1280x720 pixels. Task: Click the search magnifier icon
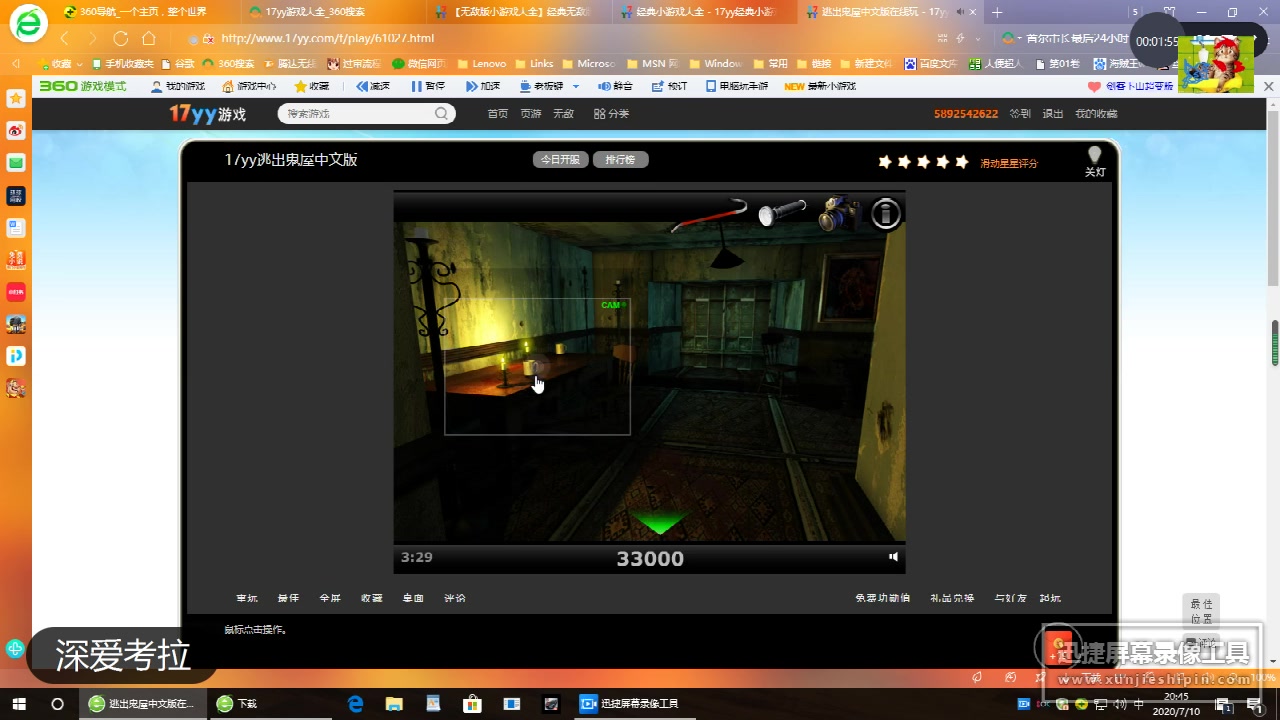pyautogui.click(x=442, y=114)
